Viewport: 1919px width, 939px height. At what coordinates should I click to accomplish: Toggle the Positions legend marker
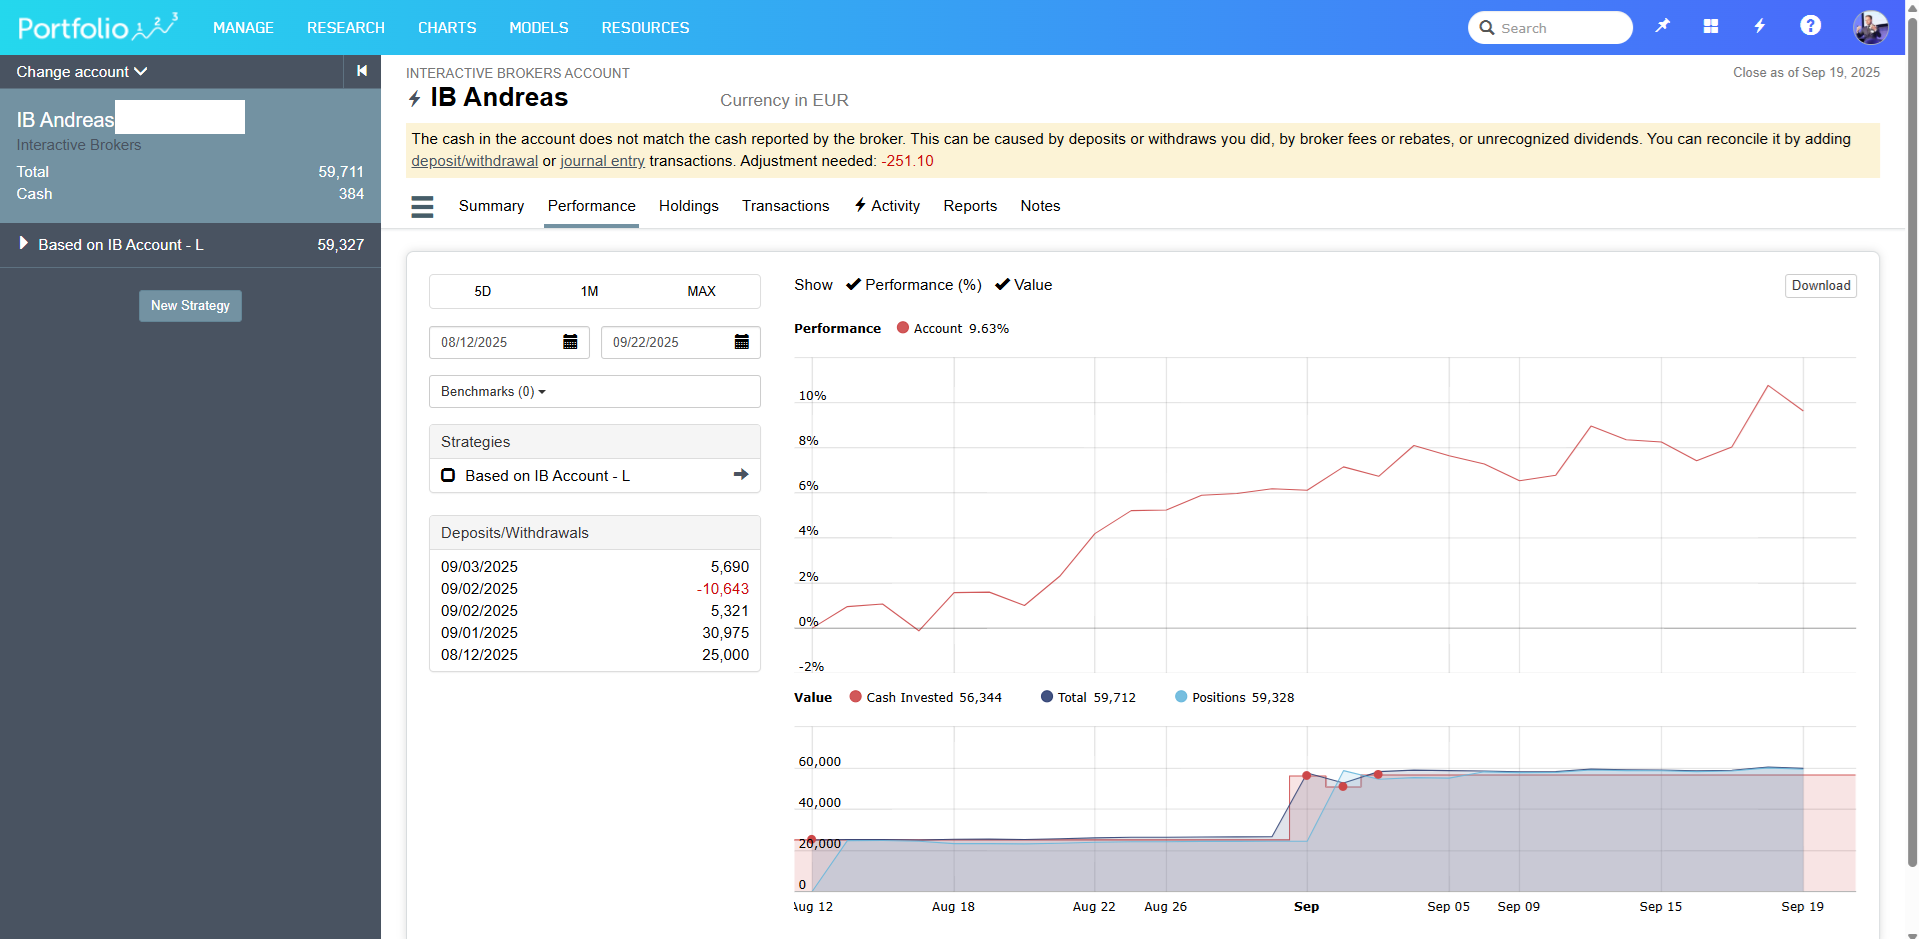(x=1181, y=697)
